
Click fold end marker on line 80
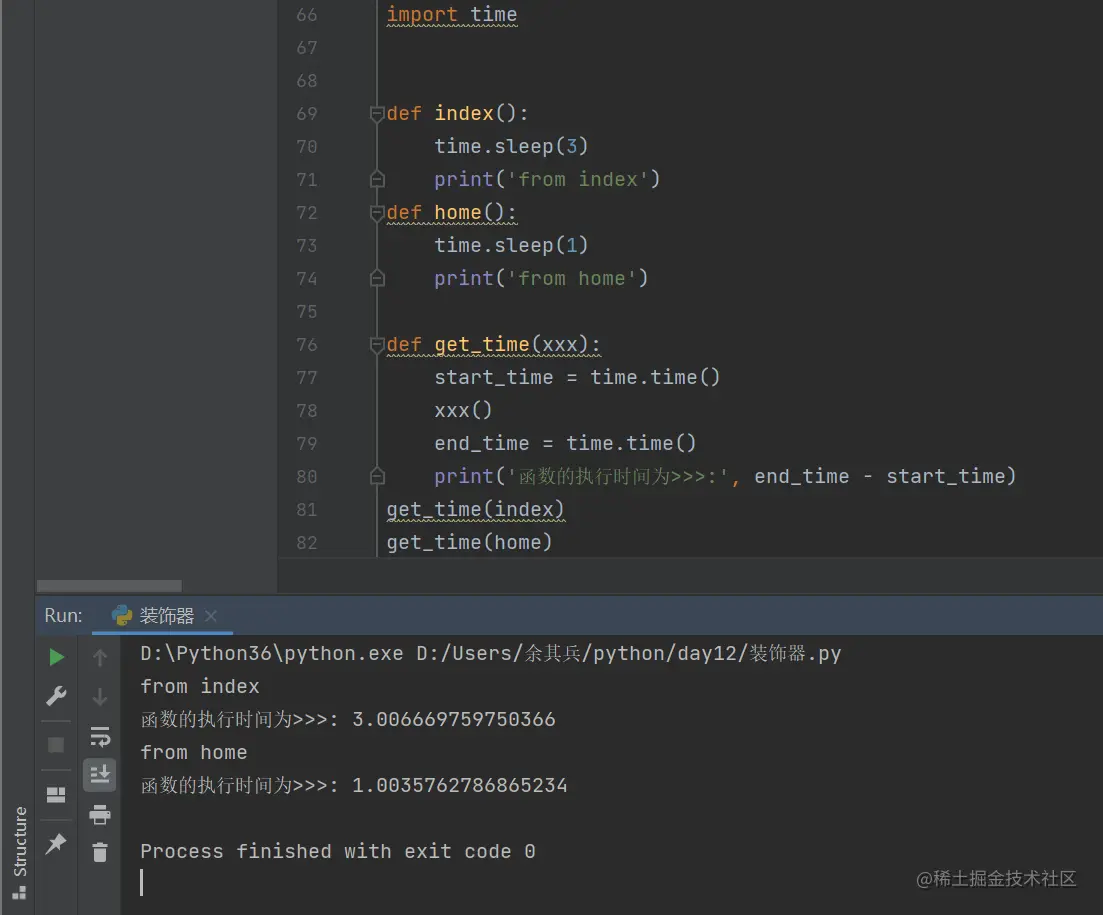click(377, 477)
